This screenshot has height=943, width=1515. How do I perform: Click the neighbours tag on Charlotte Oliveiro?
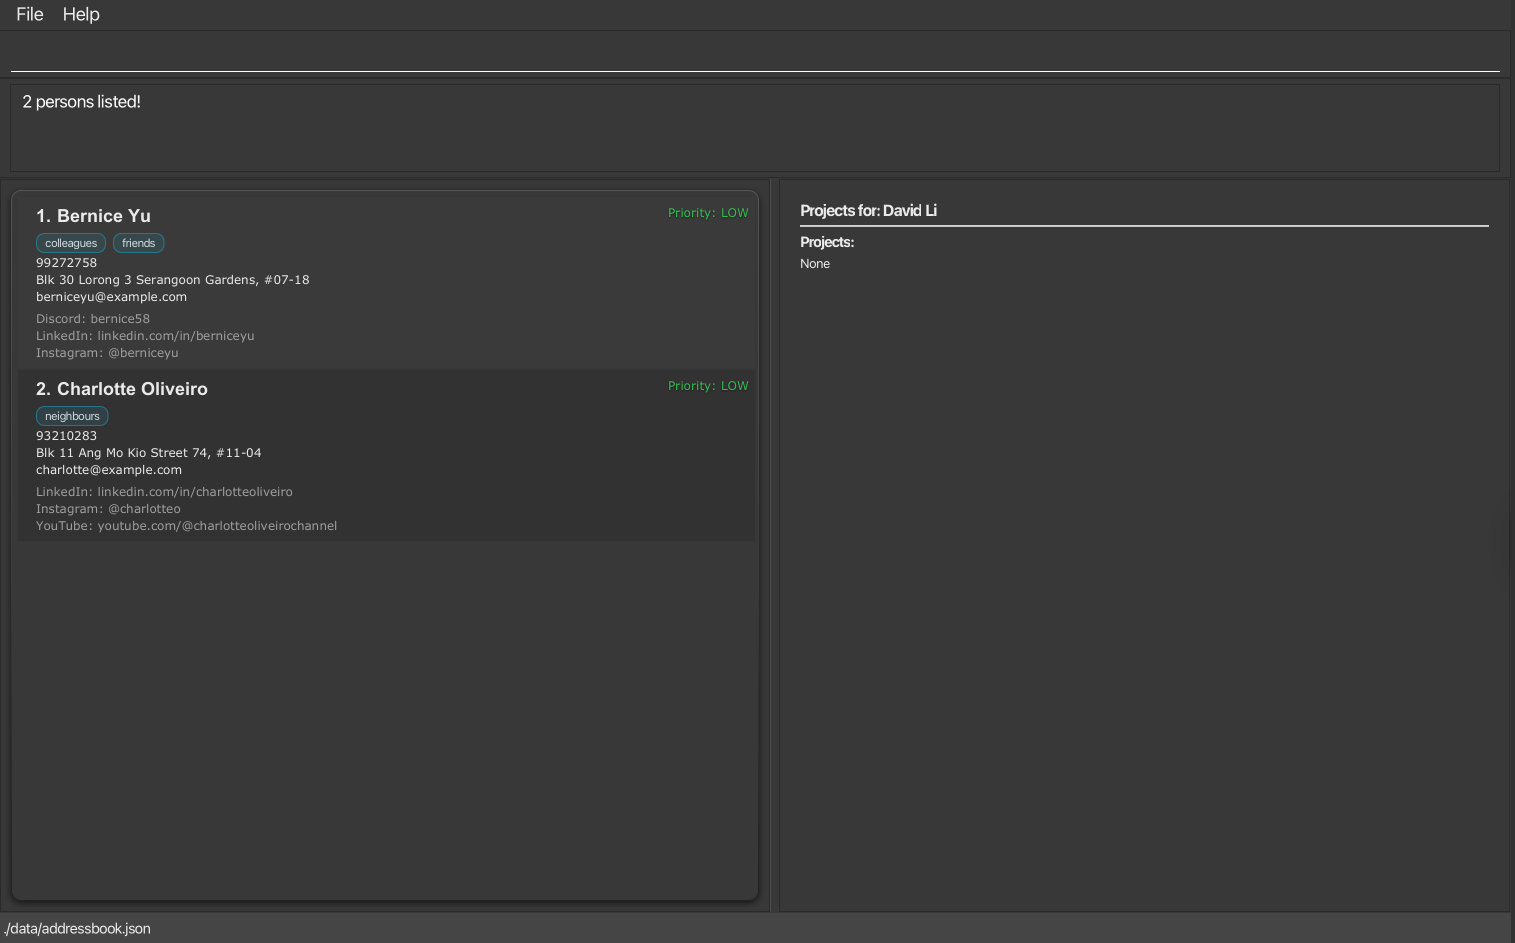tap(72, 416)
